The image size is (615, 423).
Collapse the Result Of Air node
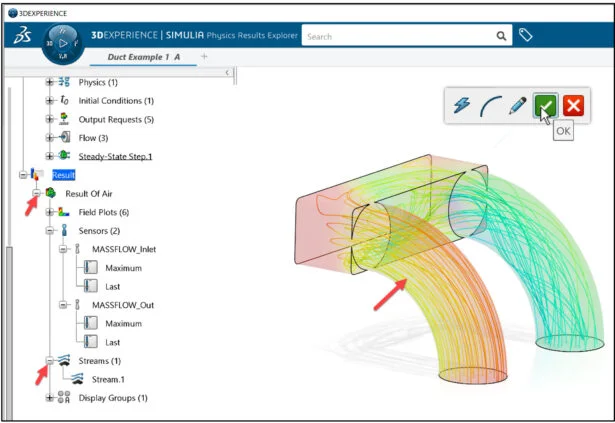(x=36, y=193)
